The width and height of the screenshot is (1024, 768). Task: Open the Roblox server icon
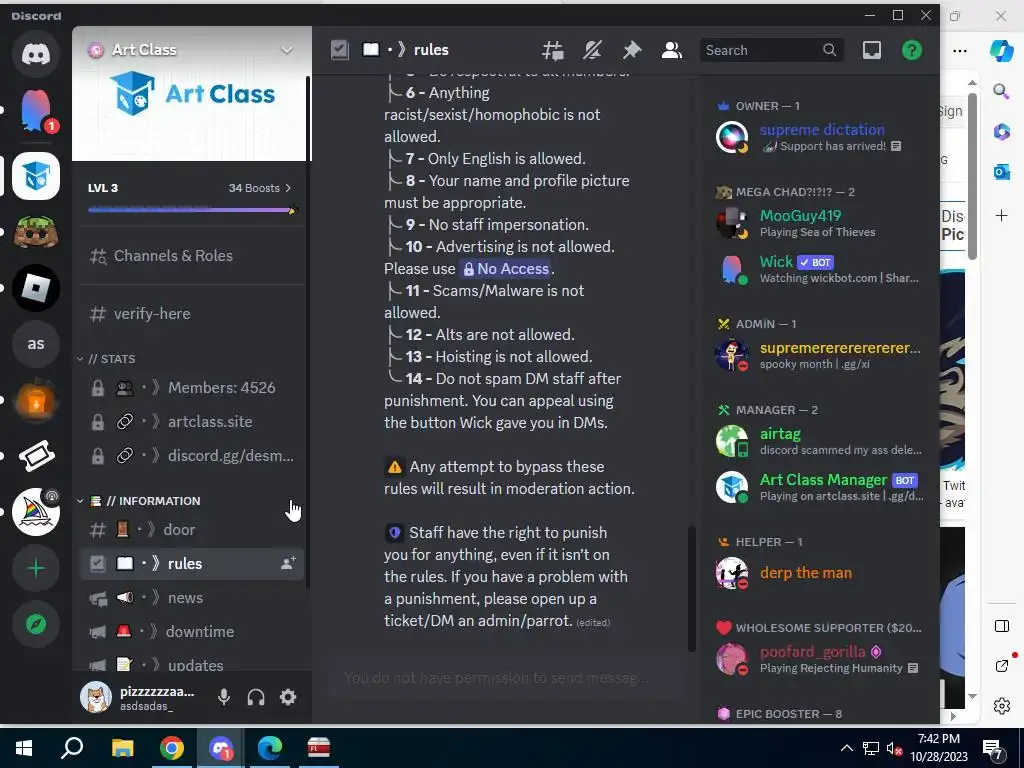pos(36,288)
